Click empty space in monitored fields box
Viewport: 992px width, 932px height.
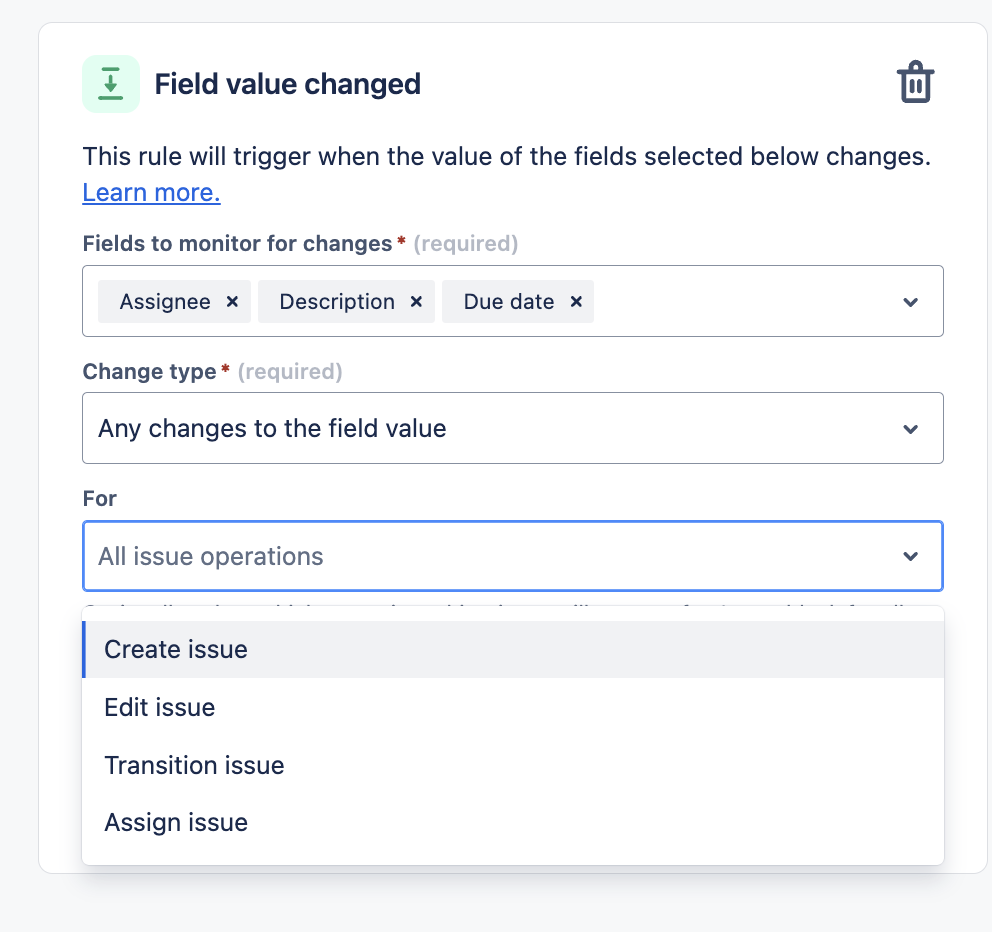(740, 302)
